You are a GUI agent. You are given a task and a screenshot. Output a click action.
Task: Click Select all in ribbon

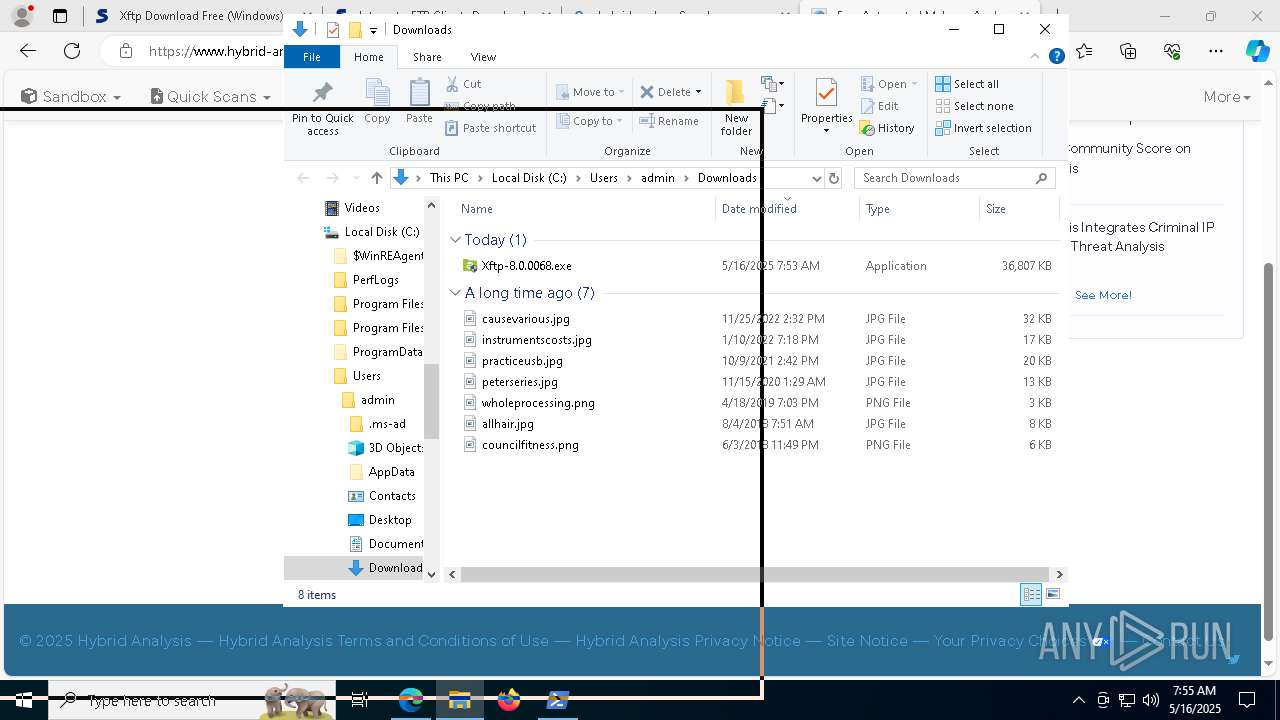click(967, 84)
